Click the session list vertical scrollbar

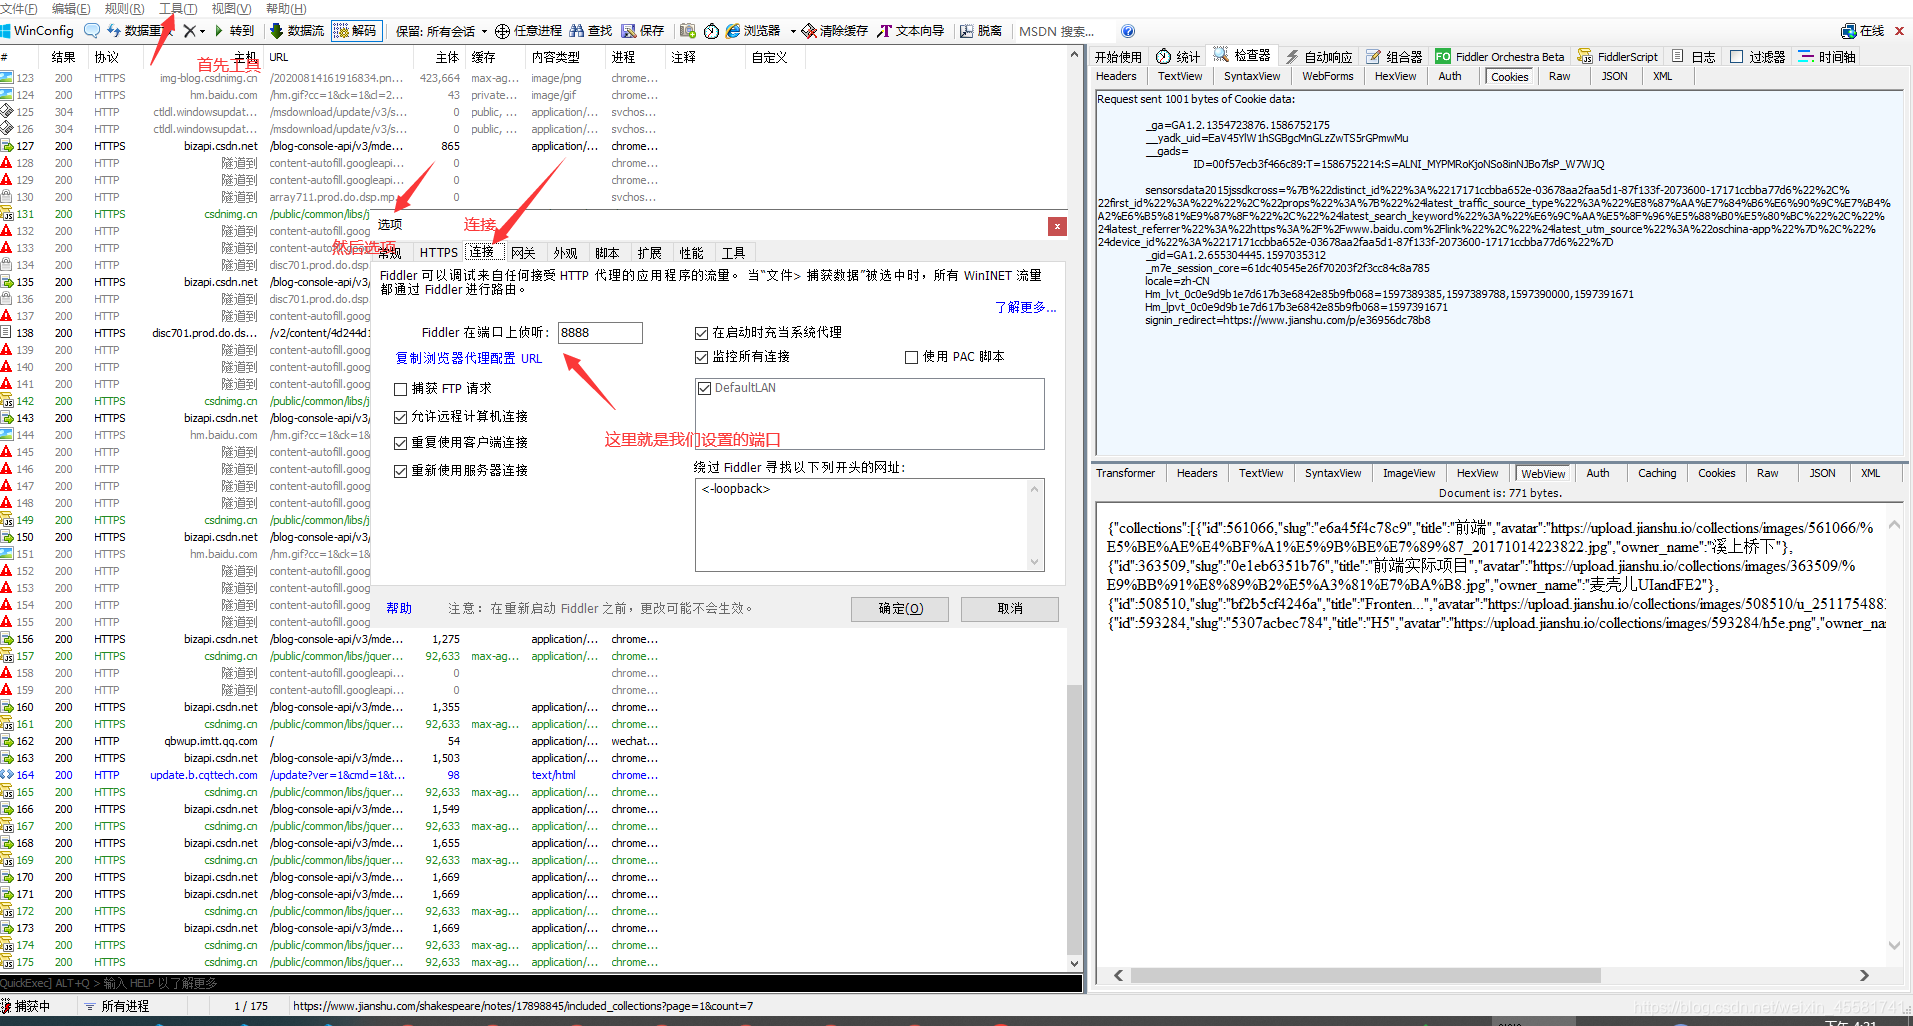click(x=1075, y=820)
